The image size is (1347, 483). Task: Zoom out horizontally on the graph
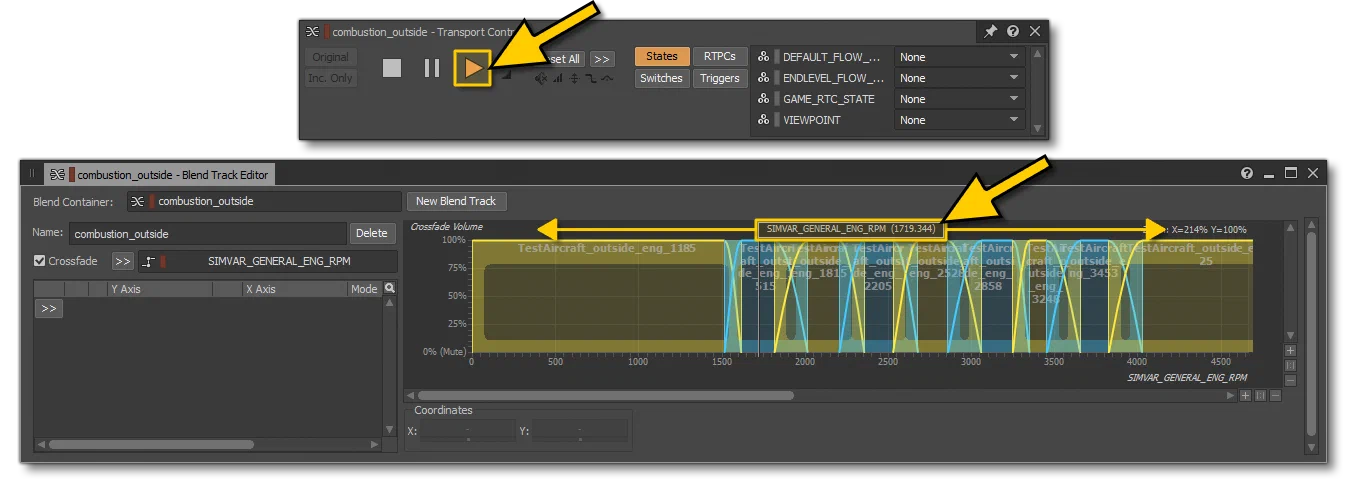pos(1274,395)
